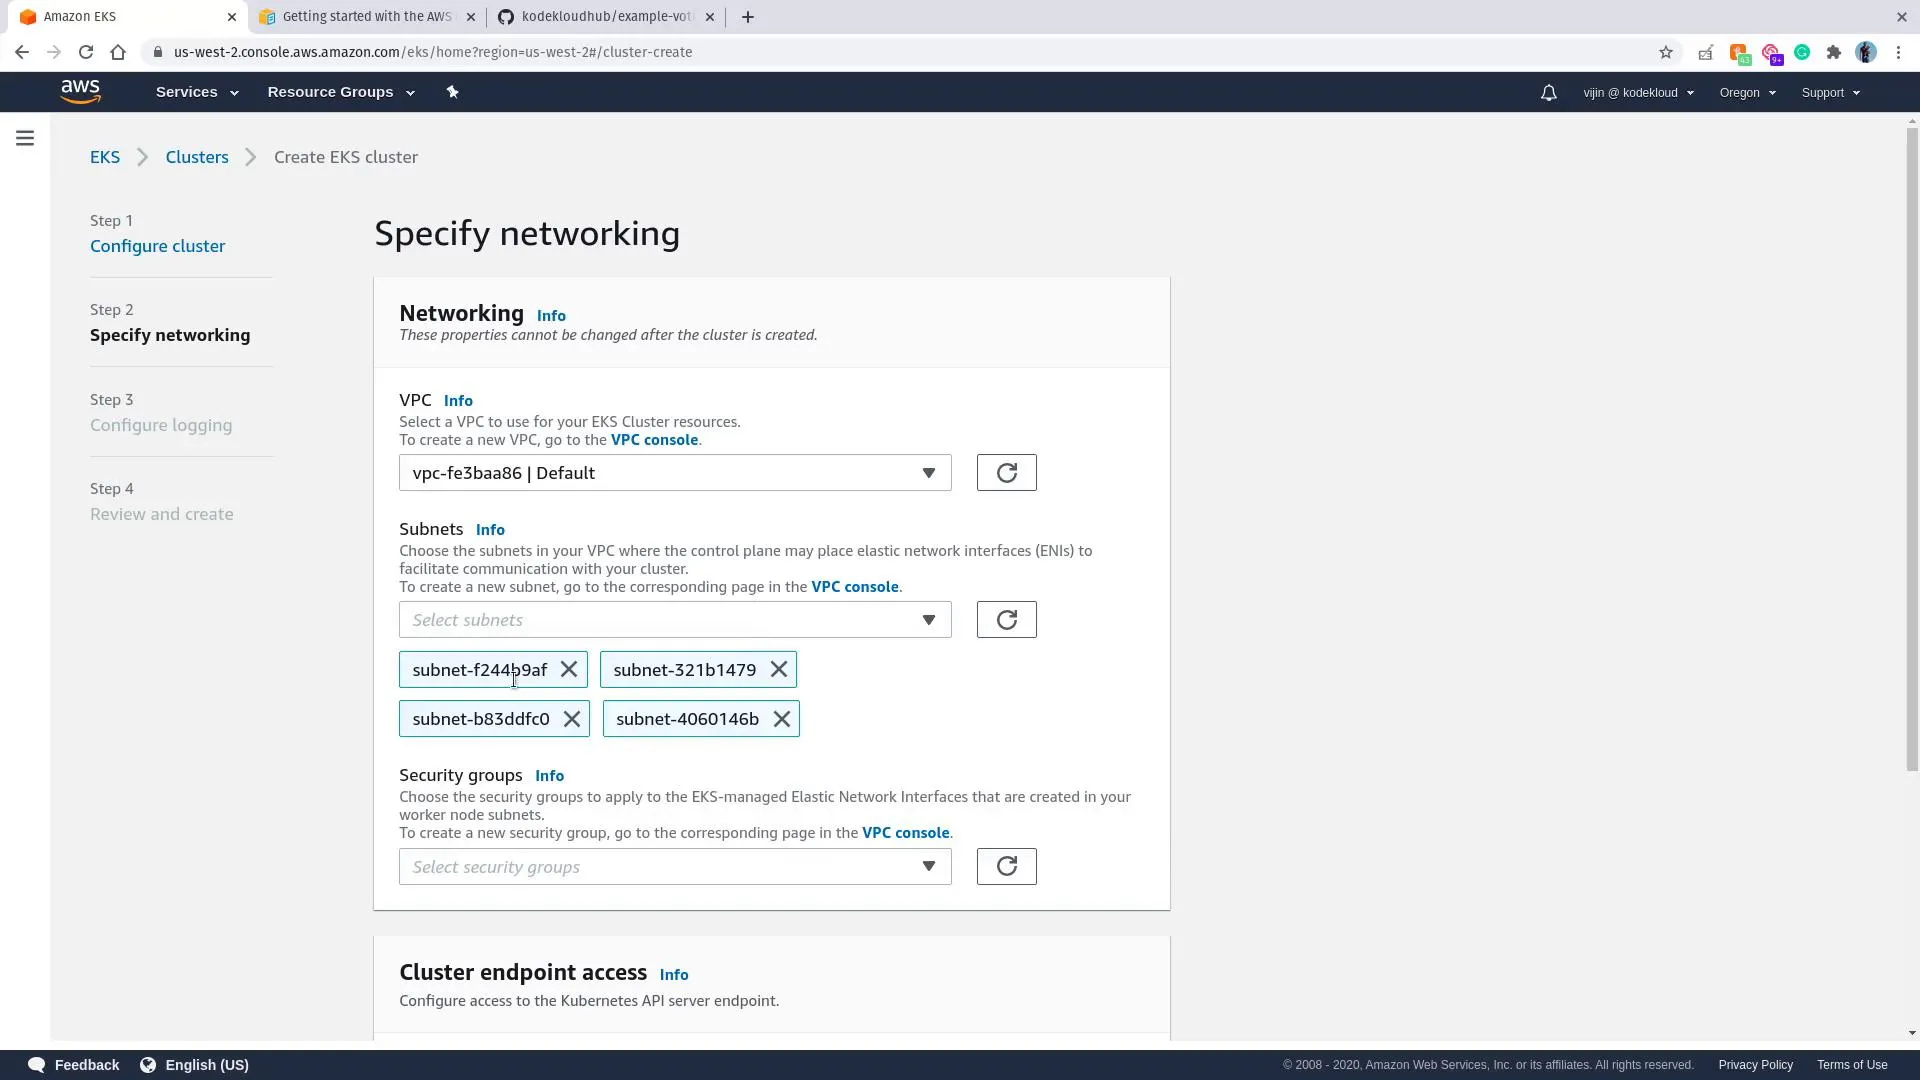
Task: Go to Step 1 Configure cluster
Action: click(x=157, y=245)
